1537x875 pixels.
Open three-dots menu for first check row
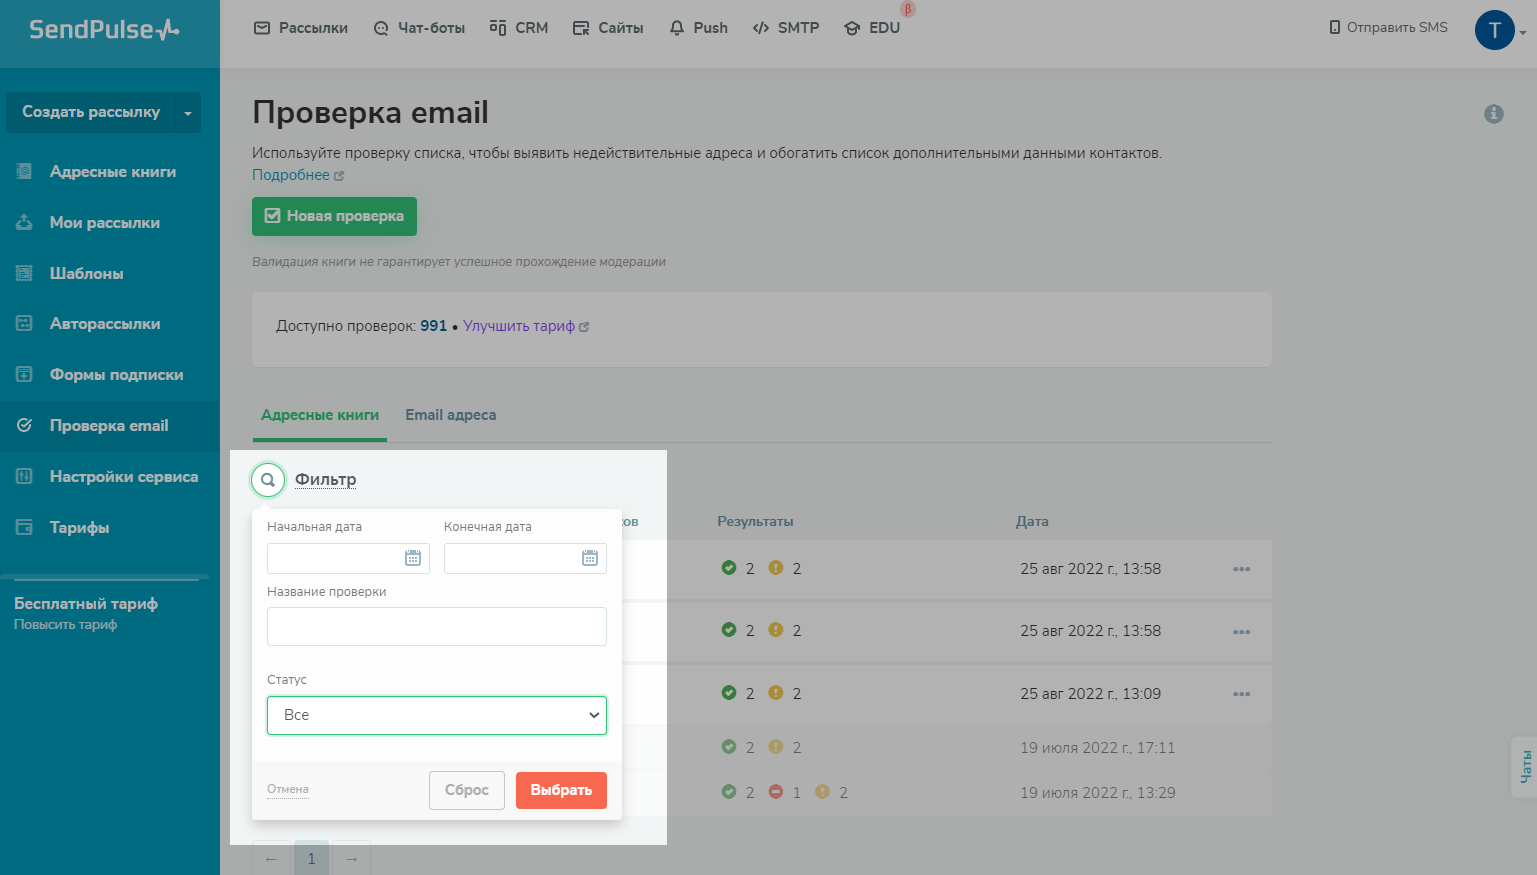coord(1241,569)
